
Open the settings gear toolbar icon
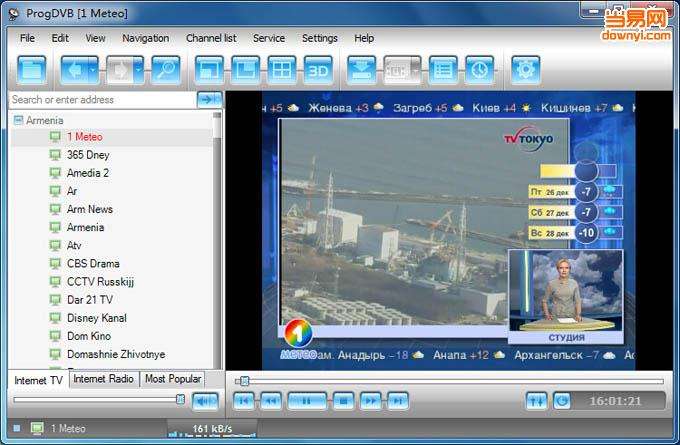point(526,70)
